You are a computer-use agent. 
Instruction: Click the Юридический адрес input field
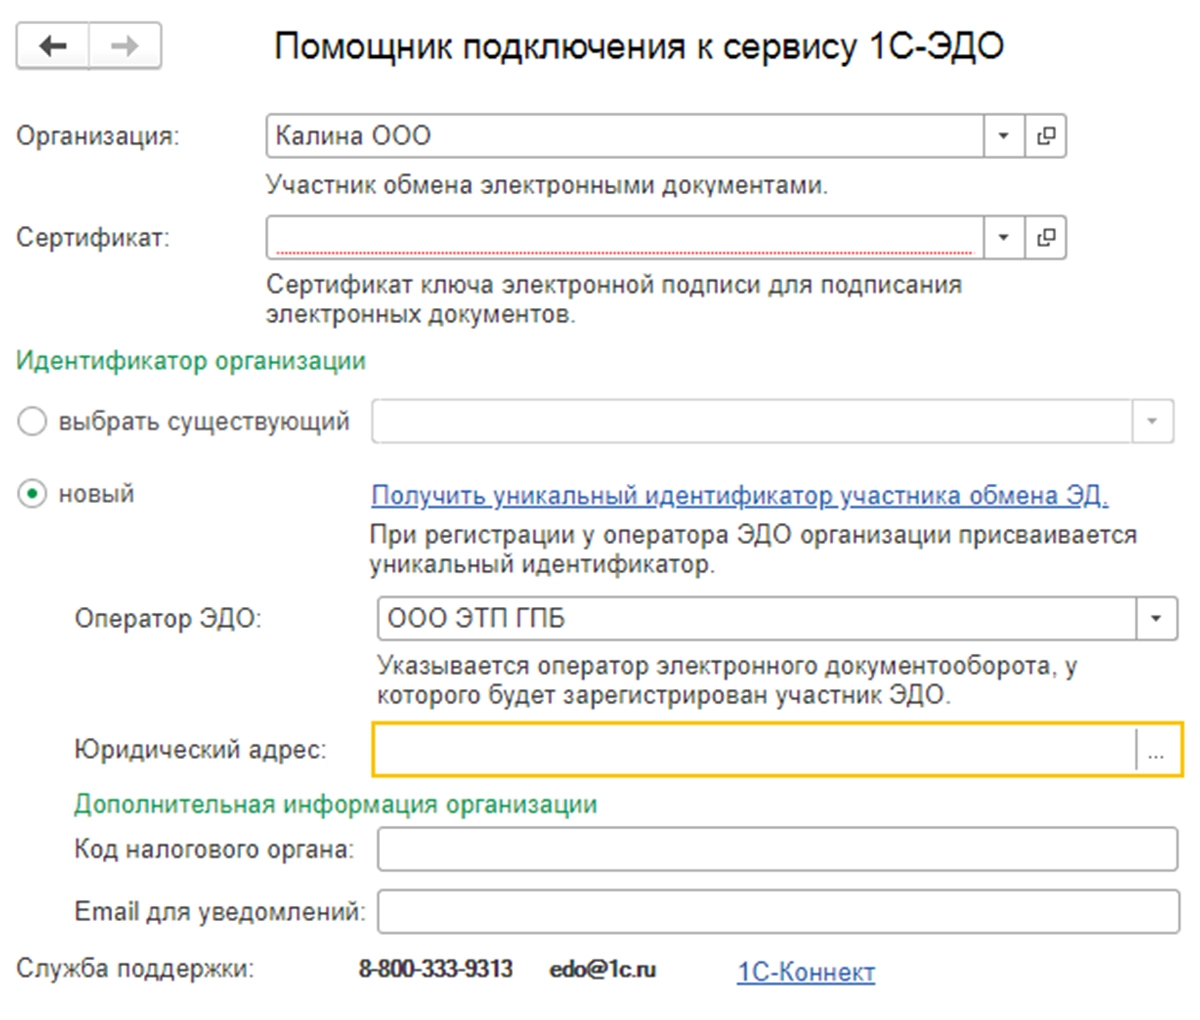click(755, 750)
